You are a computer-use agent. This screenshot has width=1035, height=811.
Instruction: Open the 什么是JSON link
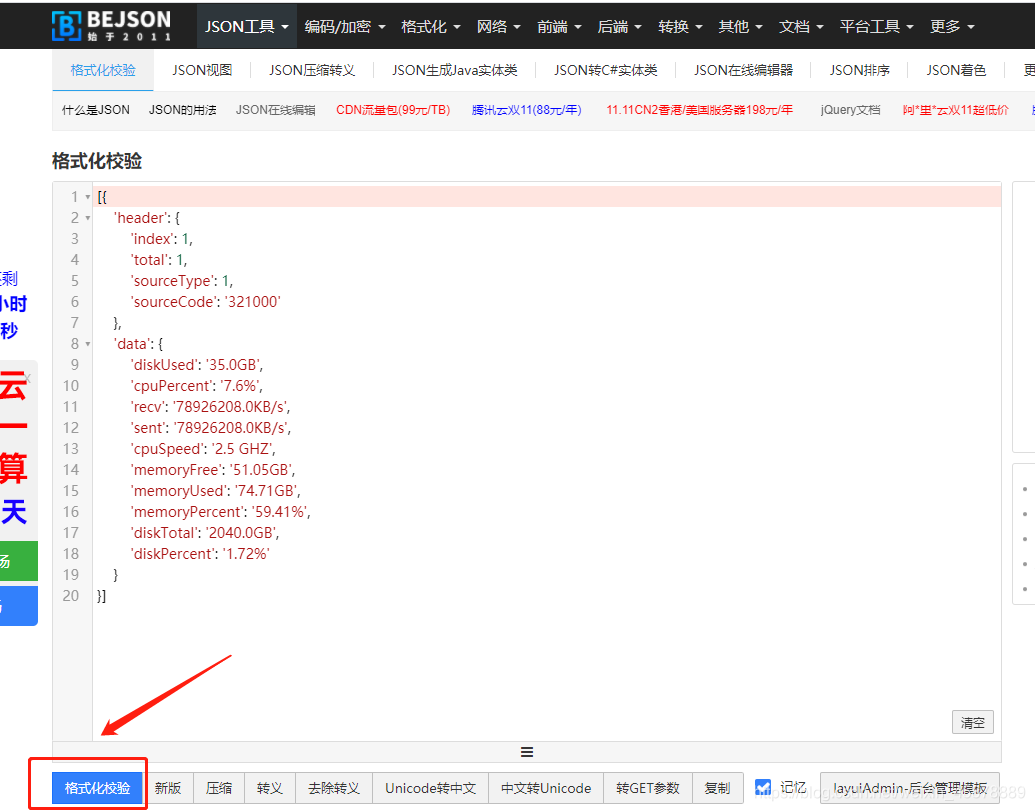click(96, 110)
